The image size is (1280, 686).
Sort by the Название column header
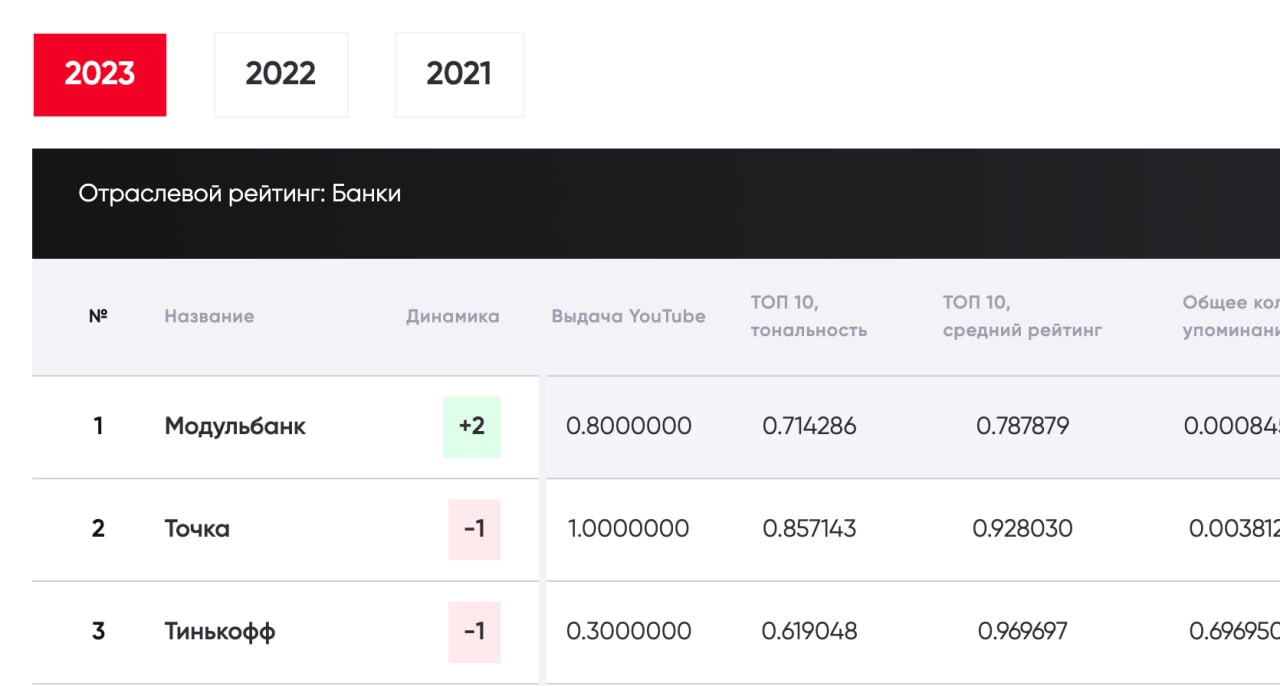coord(209,316)
